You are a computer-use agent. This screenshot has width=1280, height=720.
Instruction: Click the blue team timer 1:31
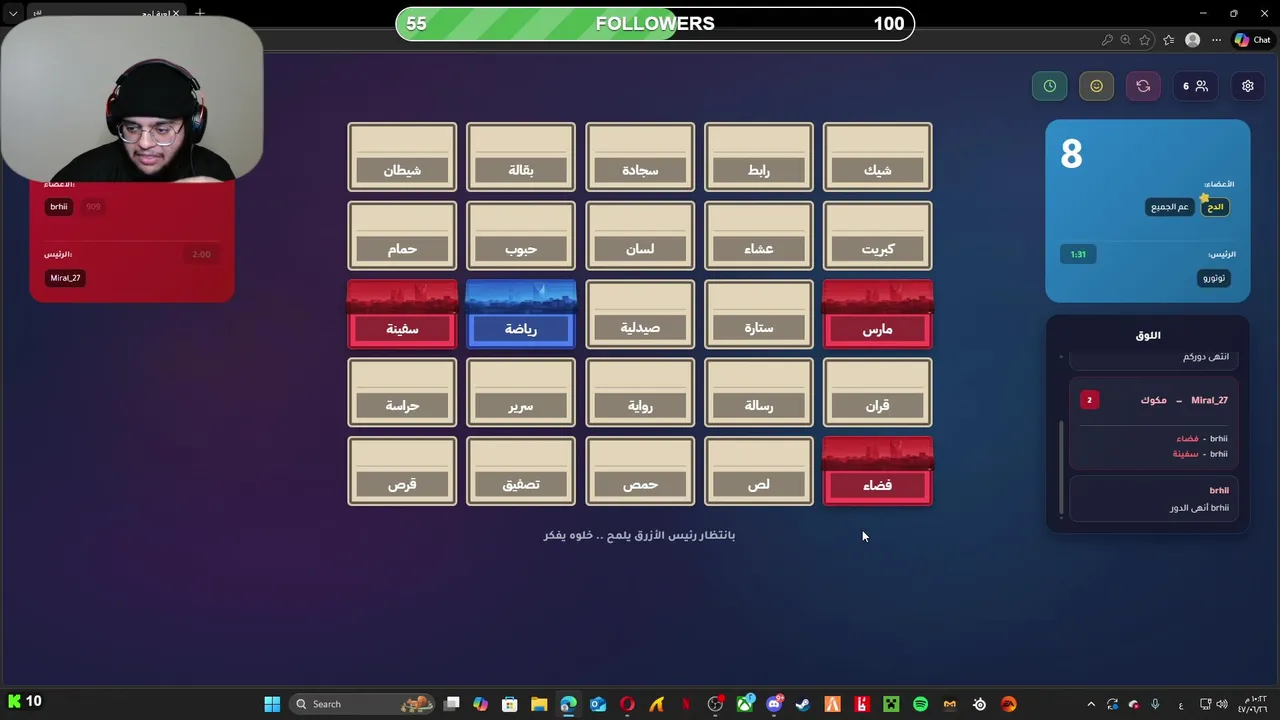[1078, 254]
